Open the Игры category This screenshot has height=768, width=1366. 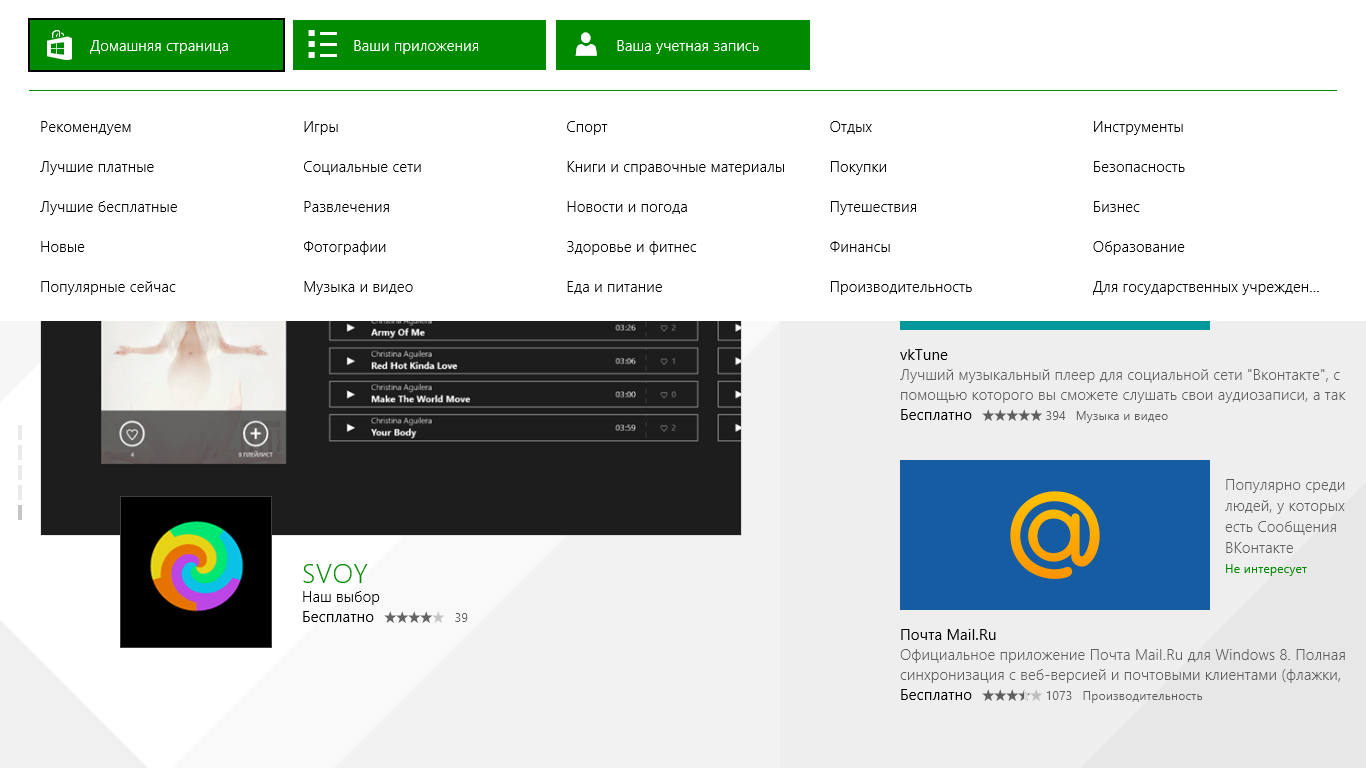321,127
